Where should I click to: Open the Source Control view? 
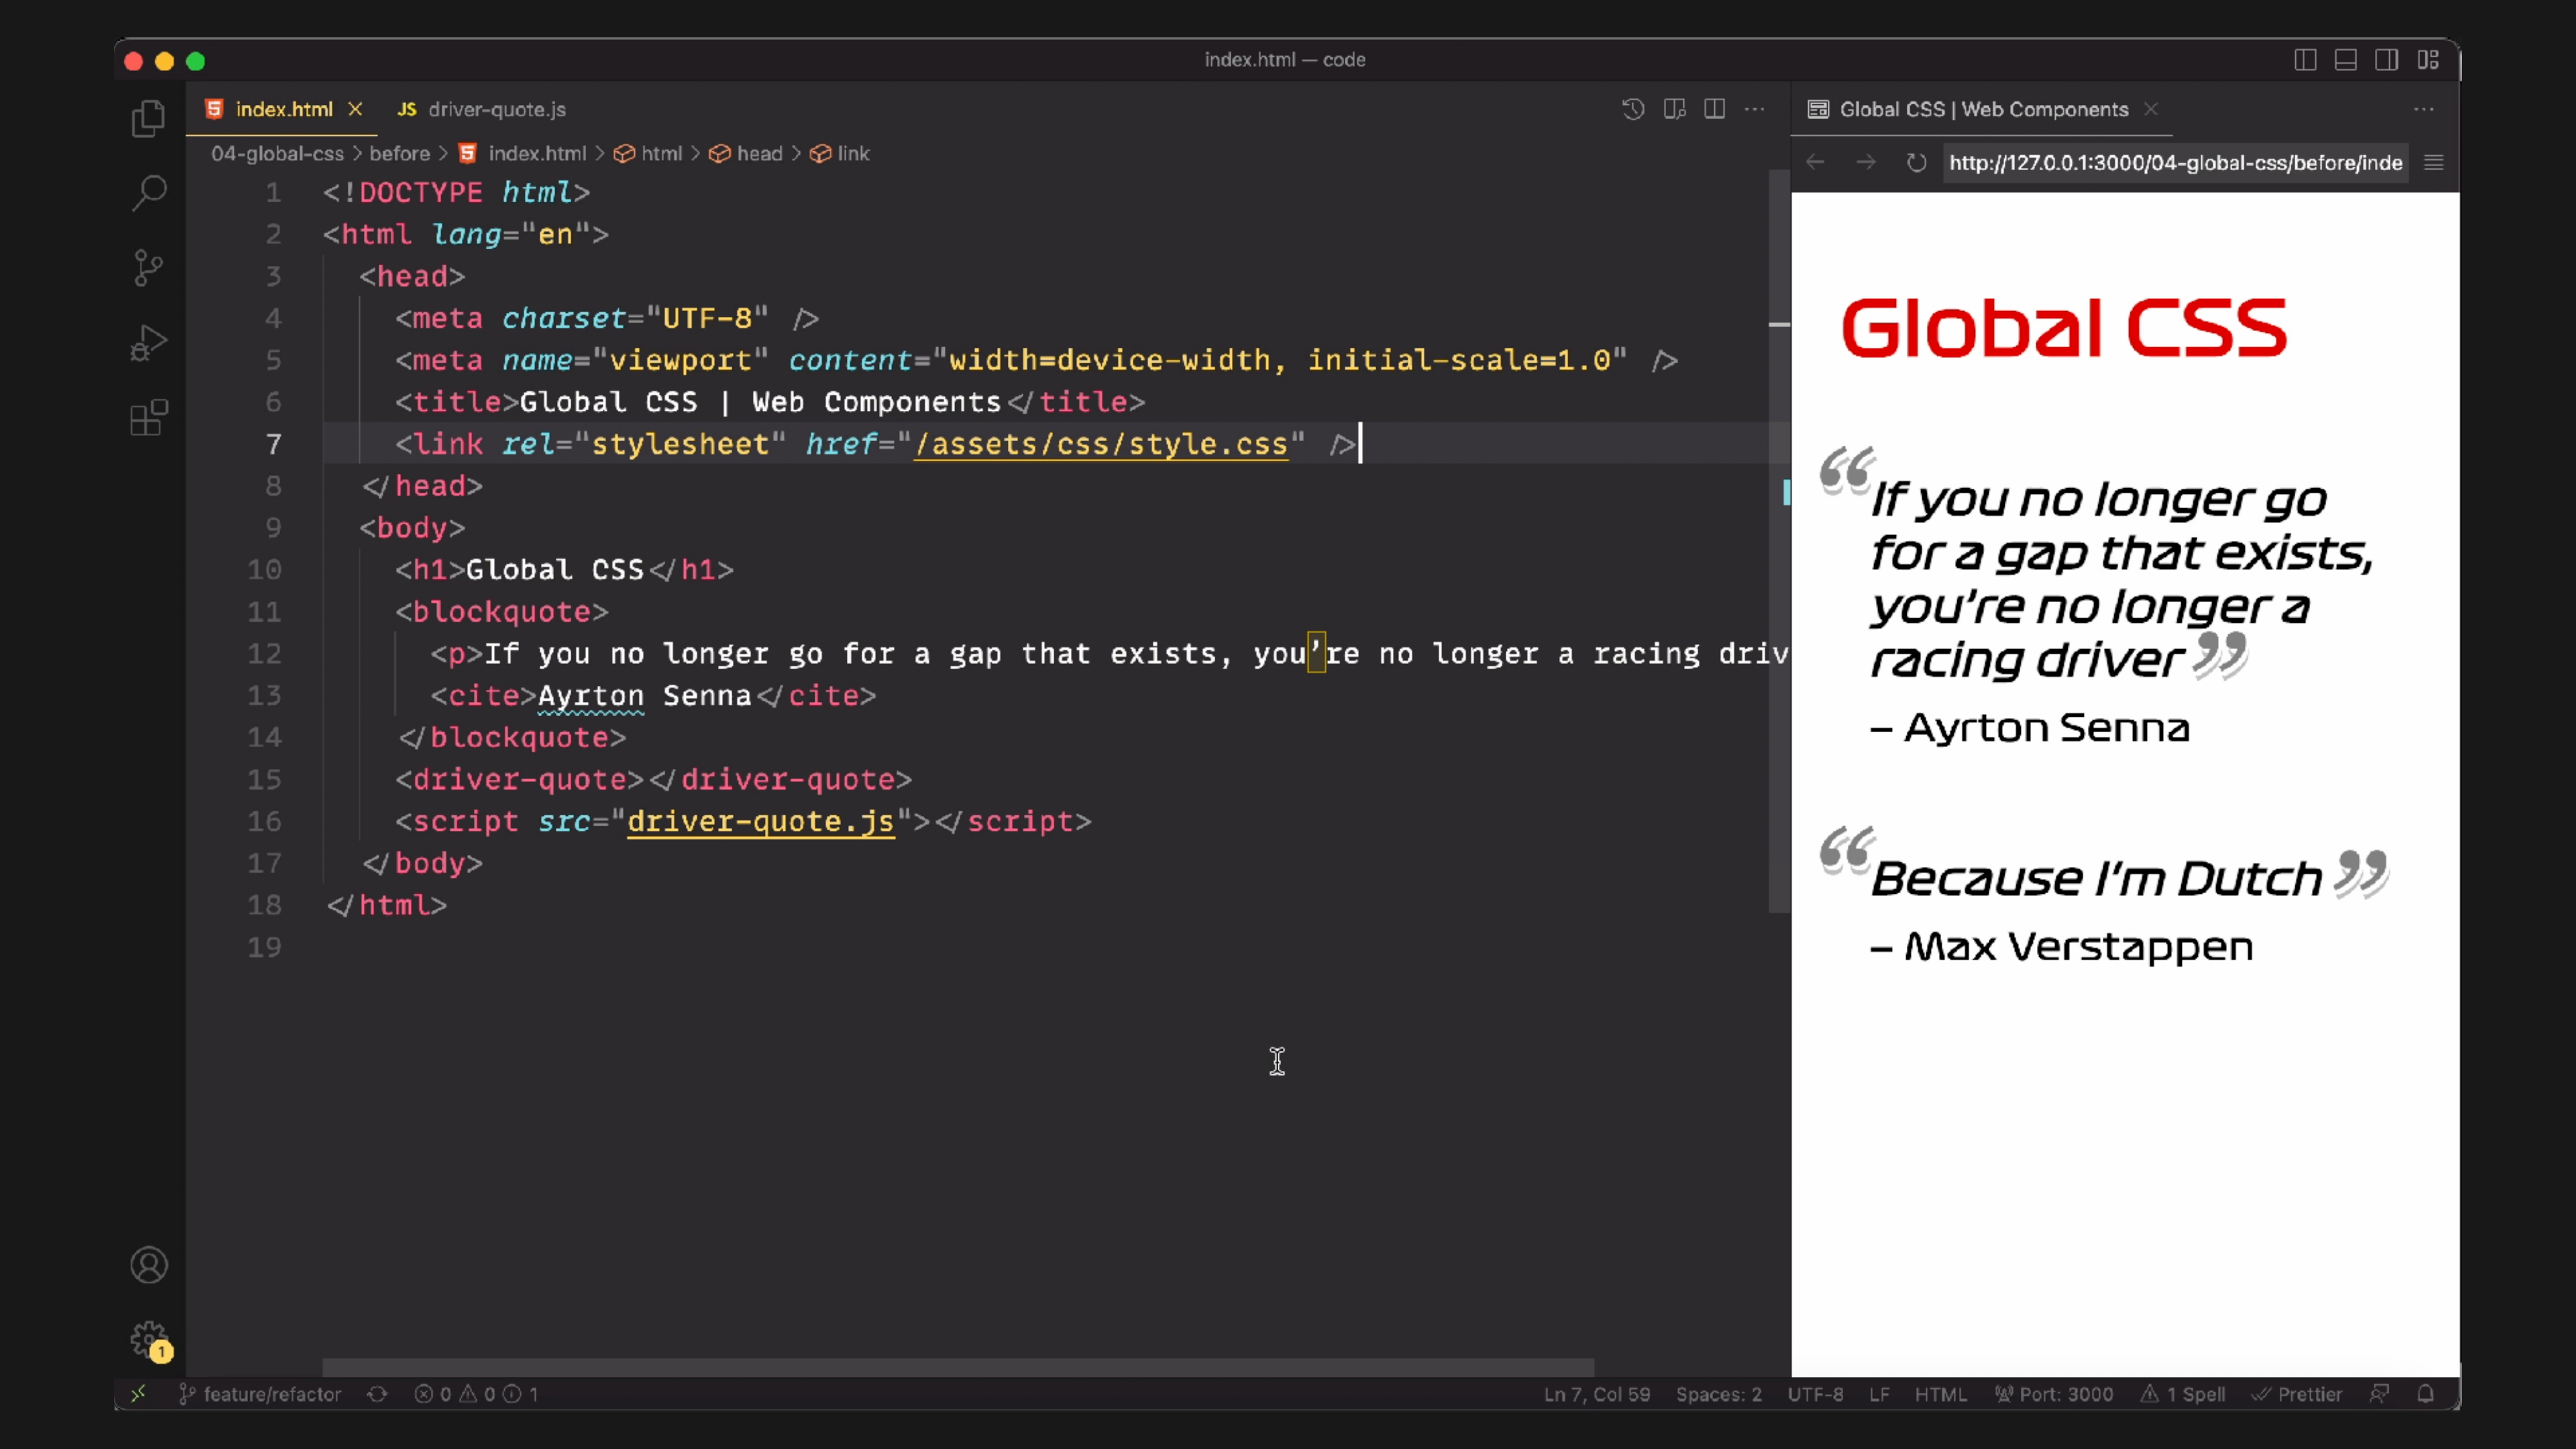coord(148,267)
